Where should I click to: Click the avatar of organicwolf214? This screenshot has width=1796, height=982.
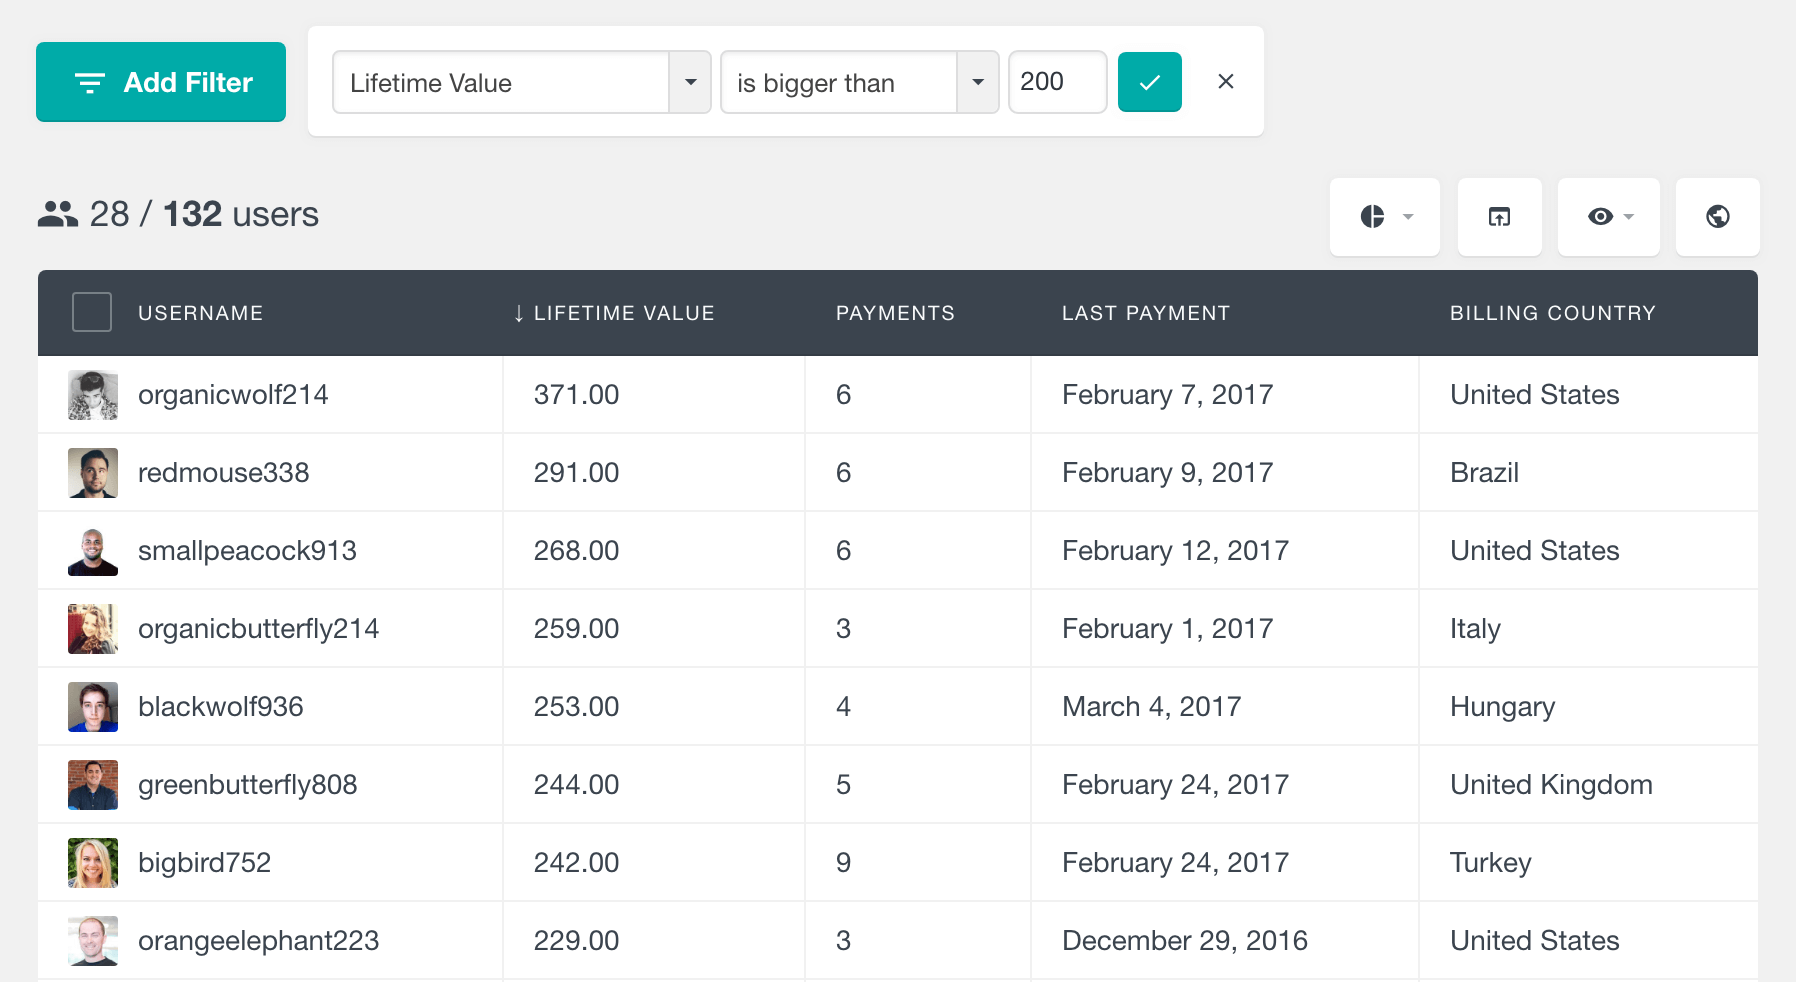[93, 395]
